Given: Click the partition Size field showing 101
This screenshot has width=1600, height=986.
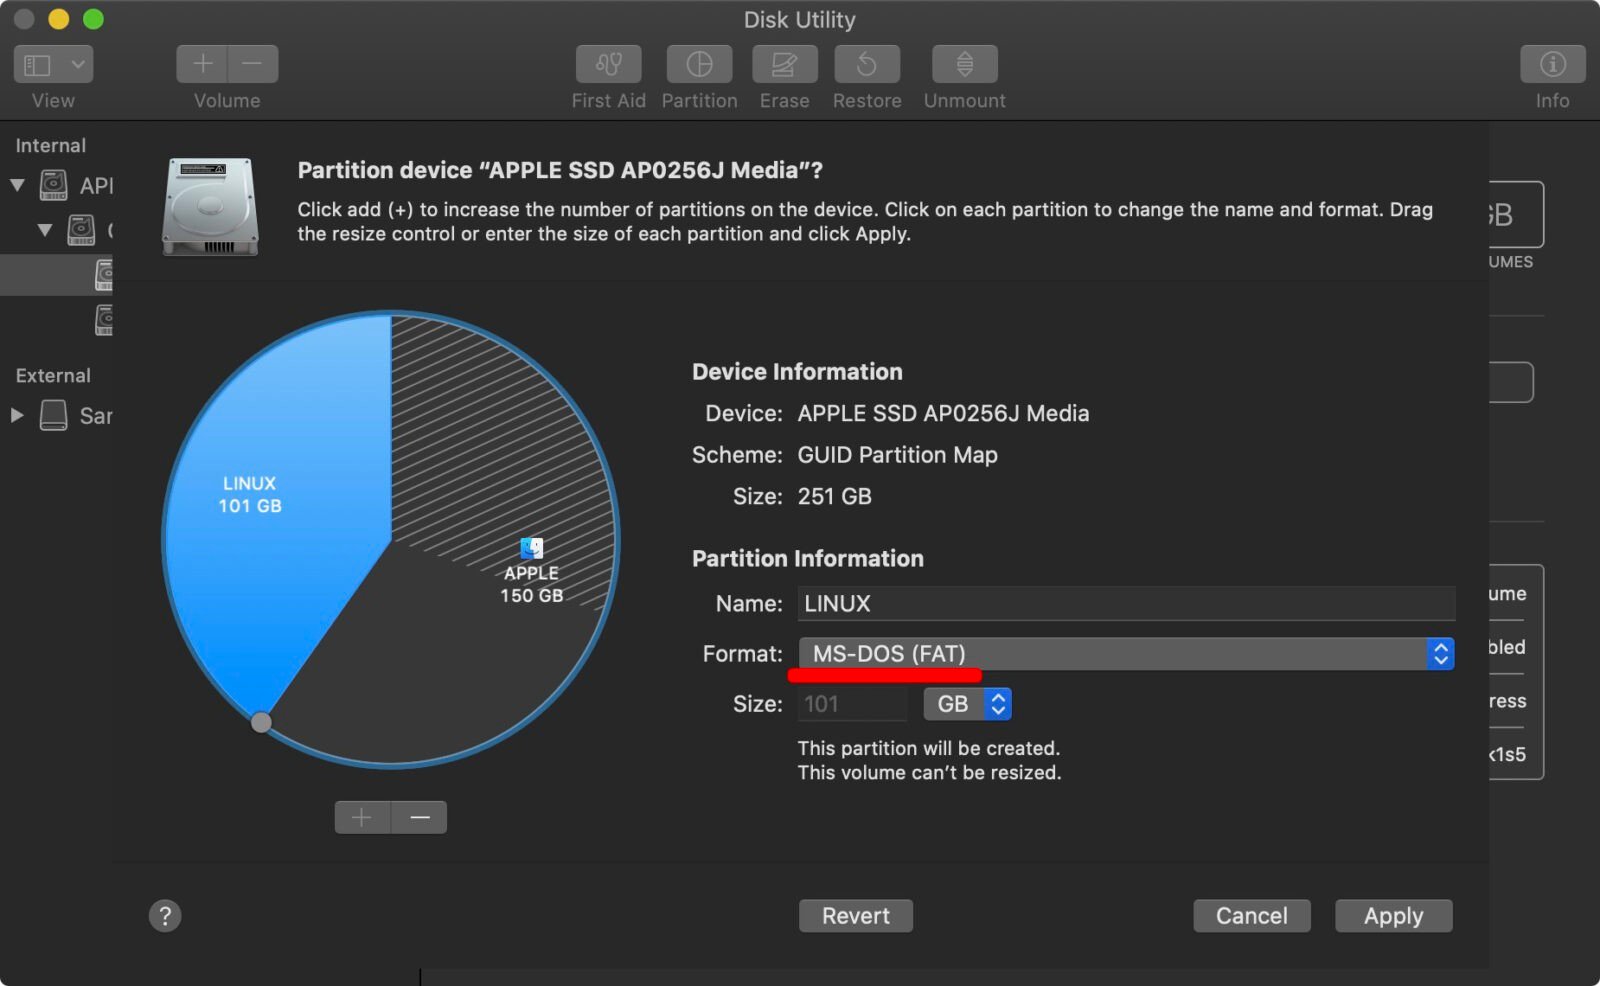Looking at the screenshot, I should [x=852, y=704].
